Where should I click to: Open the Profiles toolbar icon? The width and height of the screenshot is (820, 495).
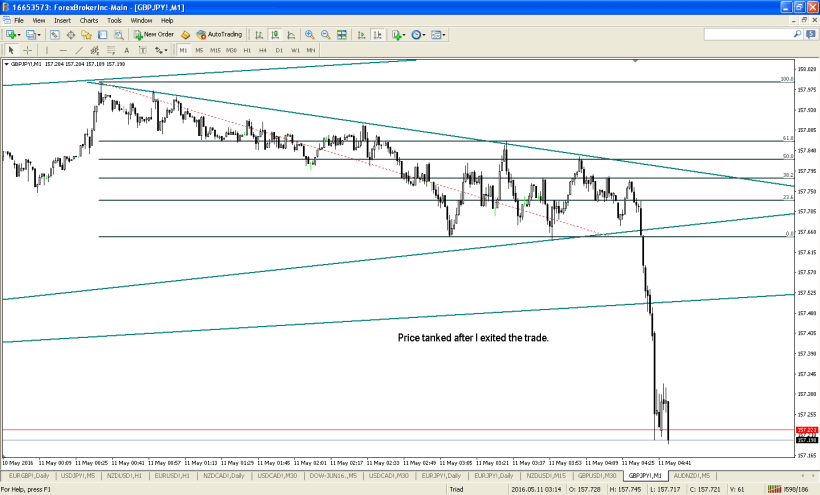pyautogui.click(x=30, y=34)
